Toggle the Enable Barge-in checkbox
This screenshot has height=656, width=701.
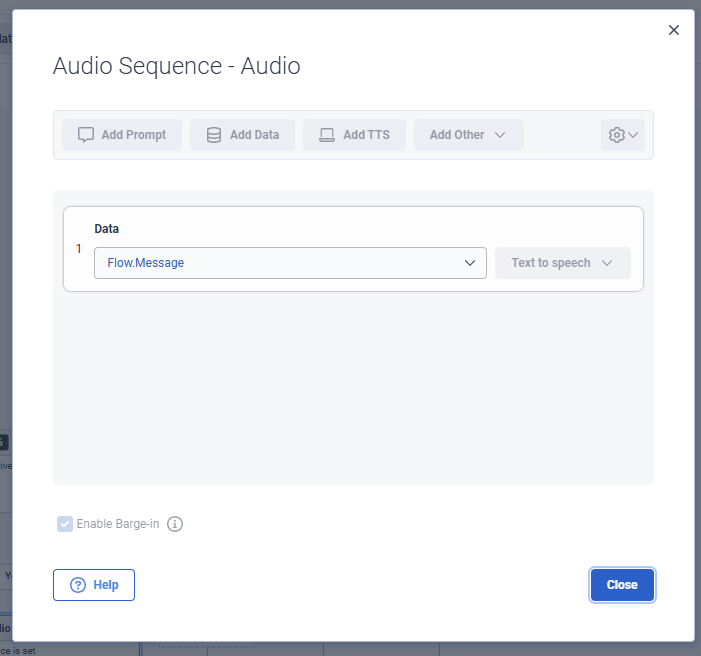(65, 524)
